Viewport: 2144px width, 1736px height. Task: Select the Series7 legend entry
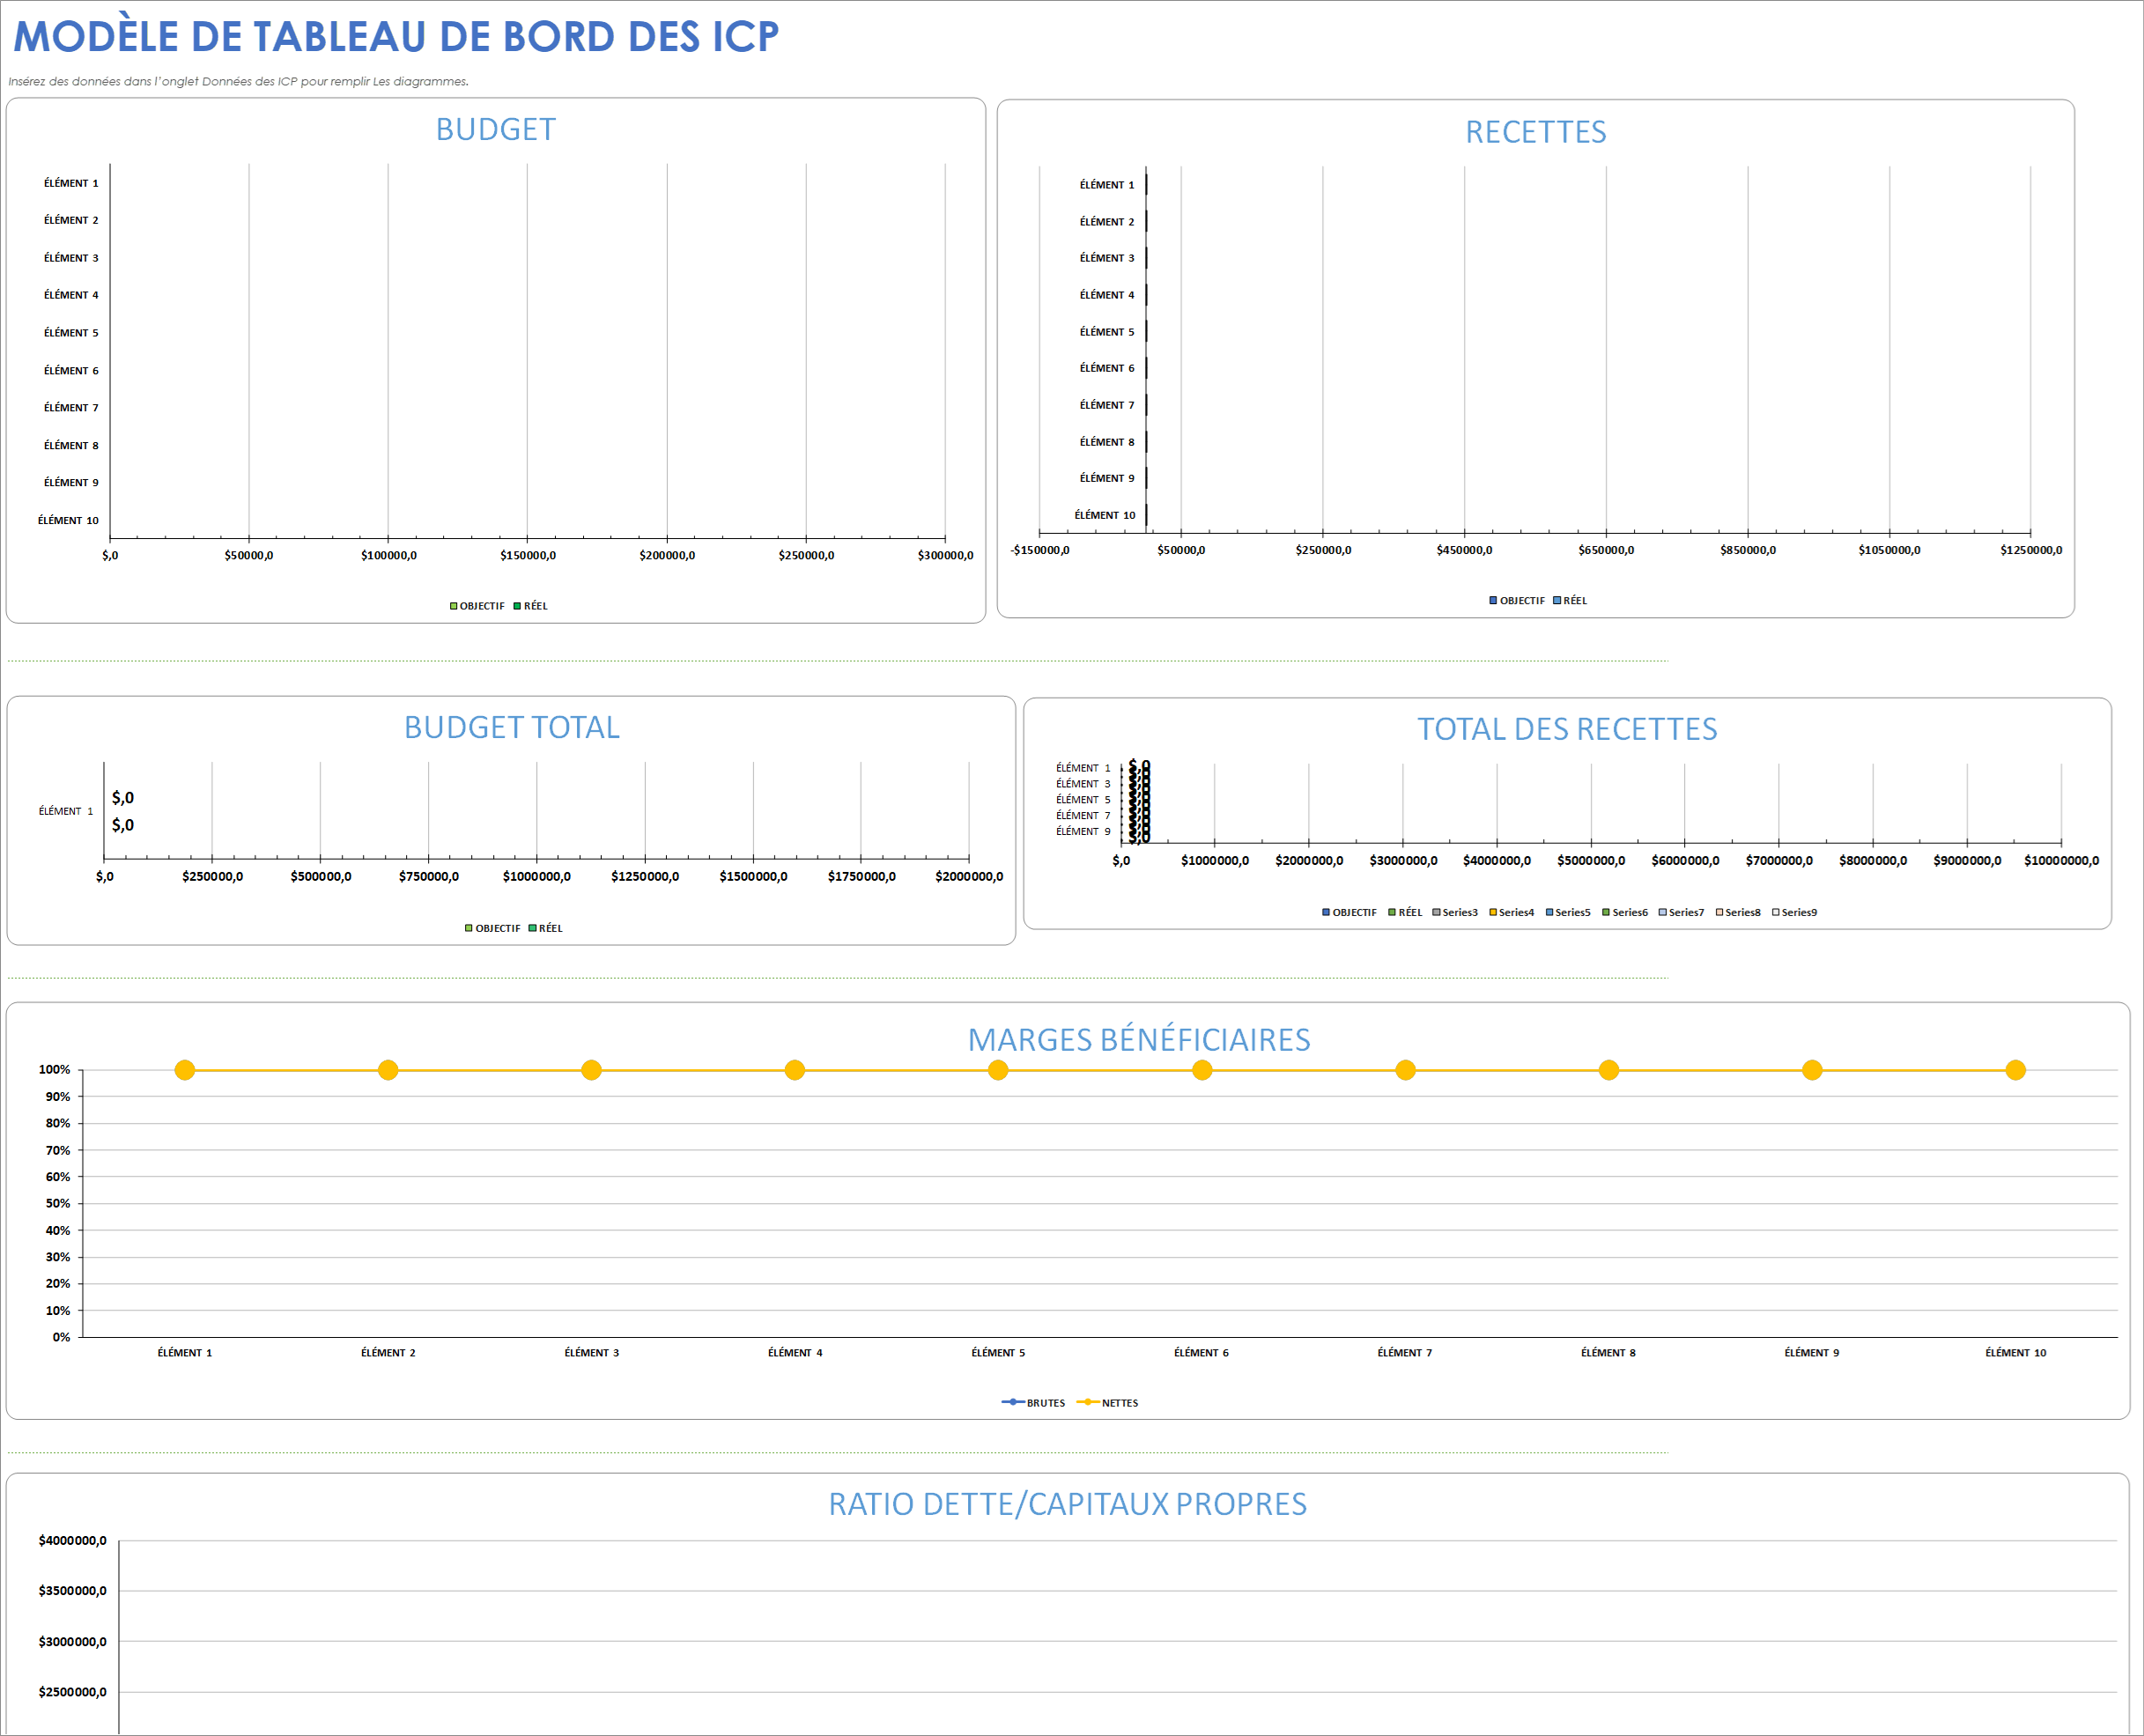[x=1681, y=913]
